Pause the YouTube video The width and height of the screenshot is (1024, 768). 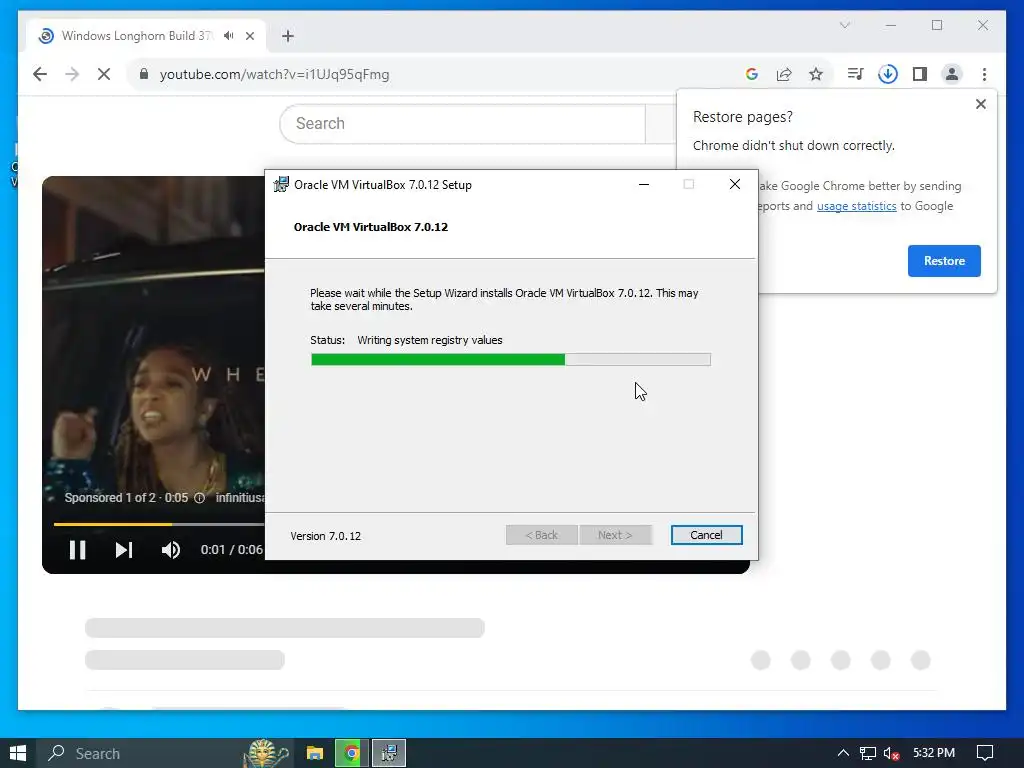[x=78, y=550]
